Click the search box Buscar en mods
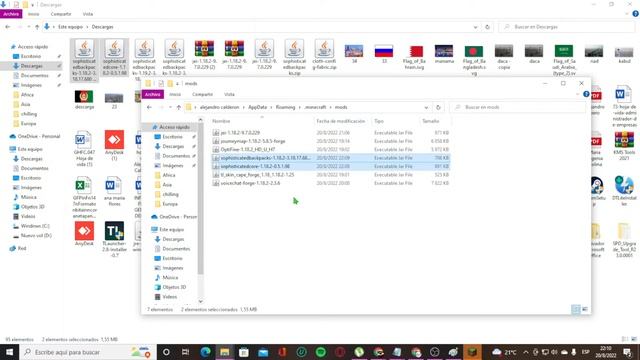 pos(518,107)
